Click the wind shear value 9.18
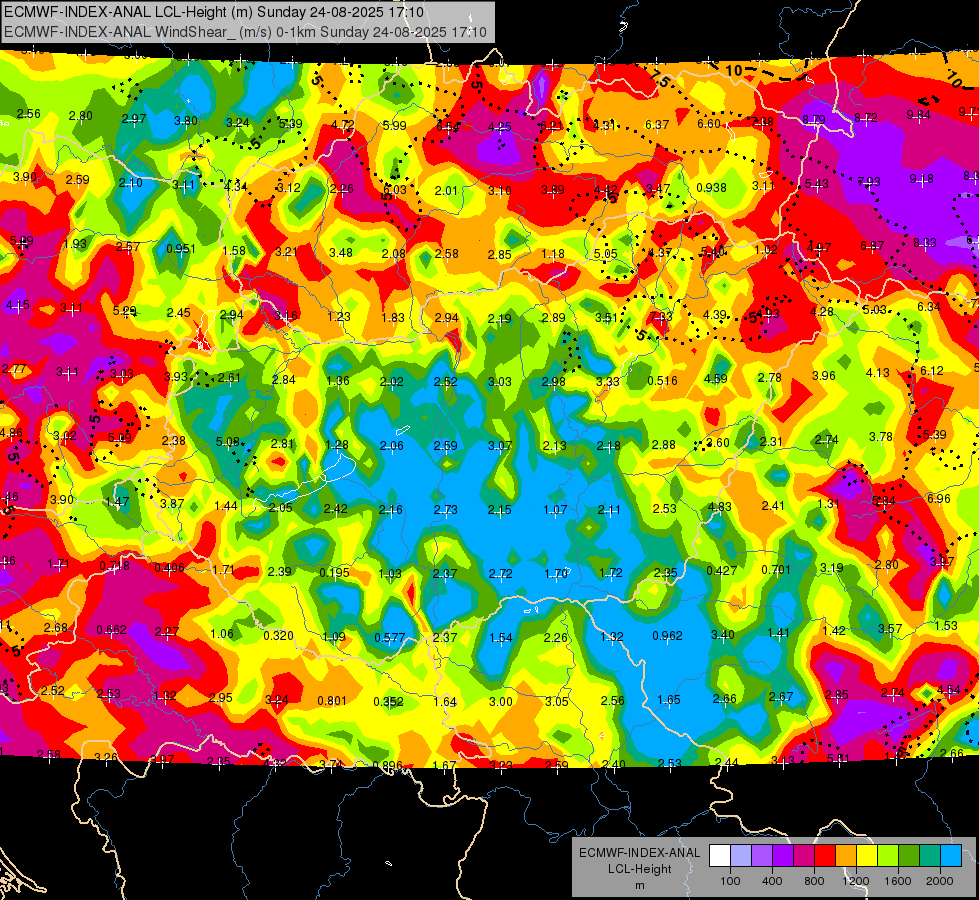This screenshot has height=900, width=979. coord(922,179)
